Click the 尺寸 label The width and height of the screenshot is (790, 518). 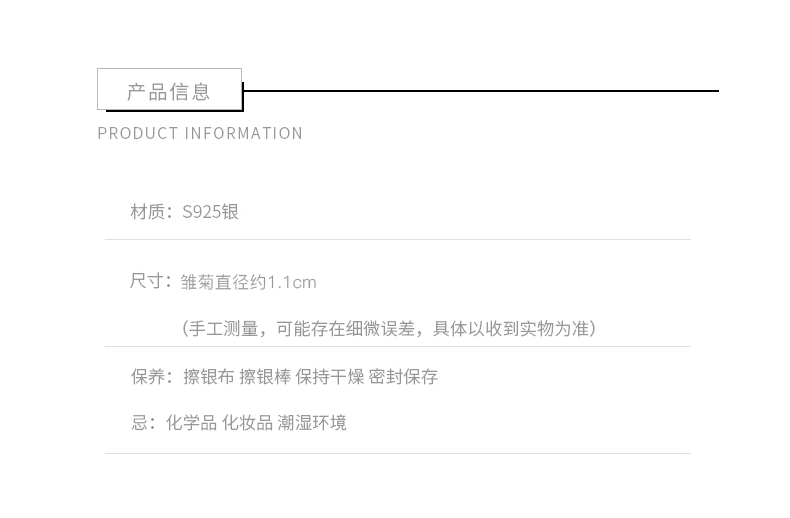click(146, 281)
